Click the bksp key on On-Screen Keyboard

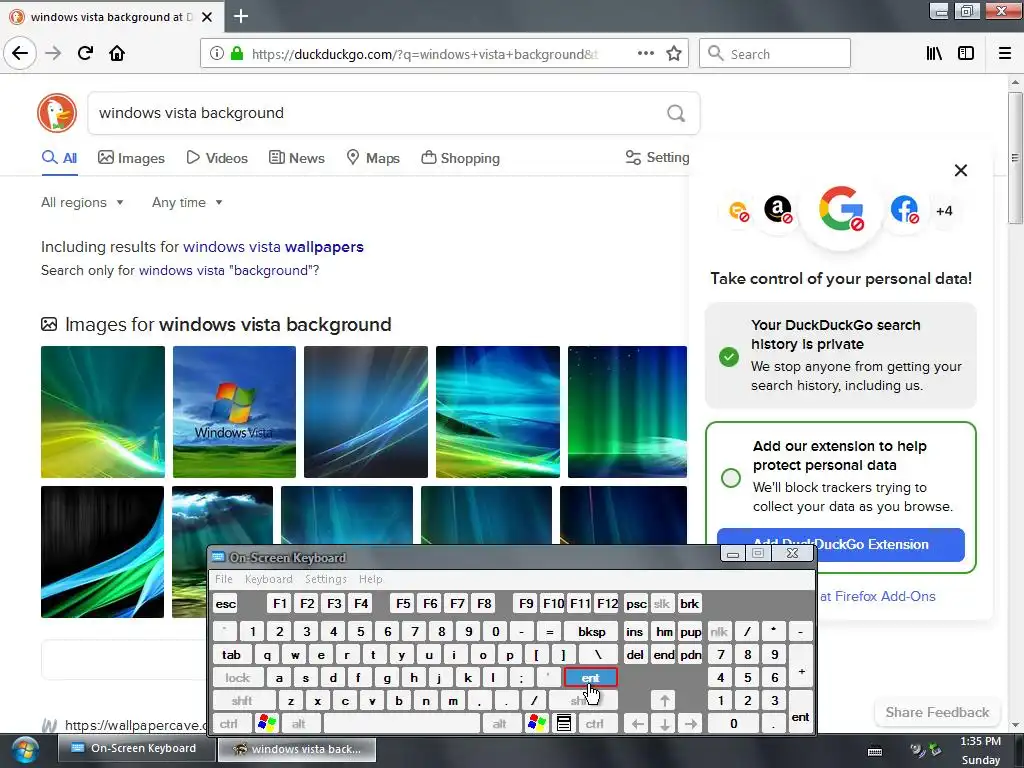pyautogui.click(x=592, y=632)
